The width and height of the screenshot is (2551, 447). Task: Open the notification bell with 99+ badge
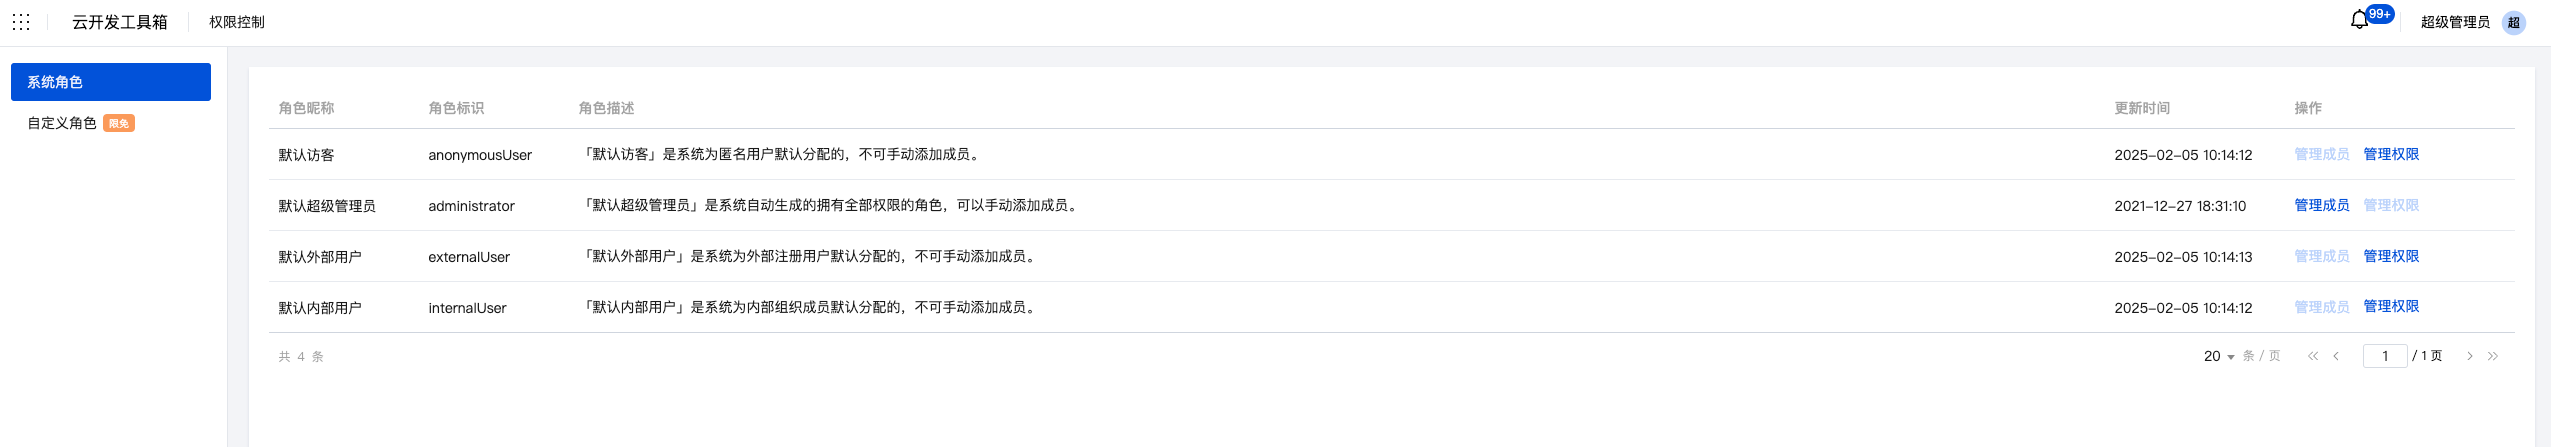(2360, 20)
